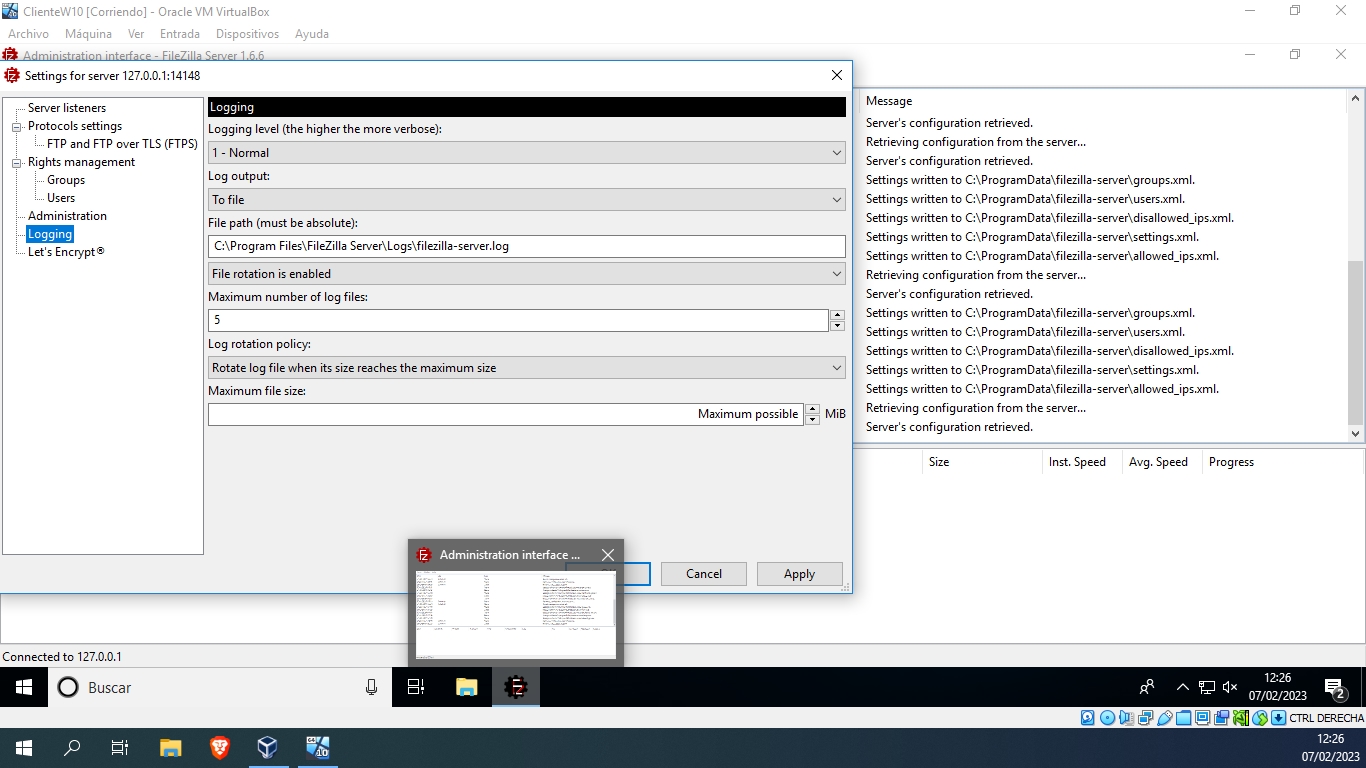
Task: Open host Task View icon
Action: [x=120, y=748]
